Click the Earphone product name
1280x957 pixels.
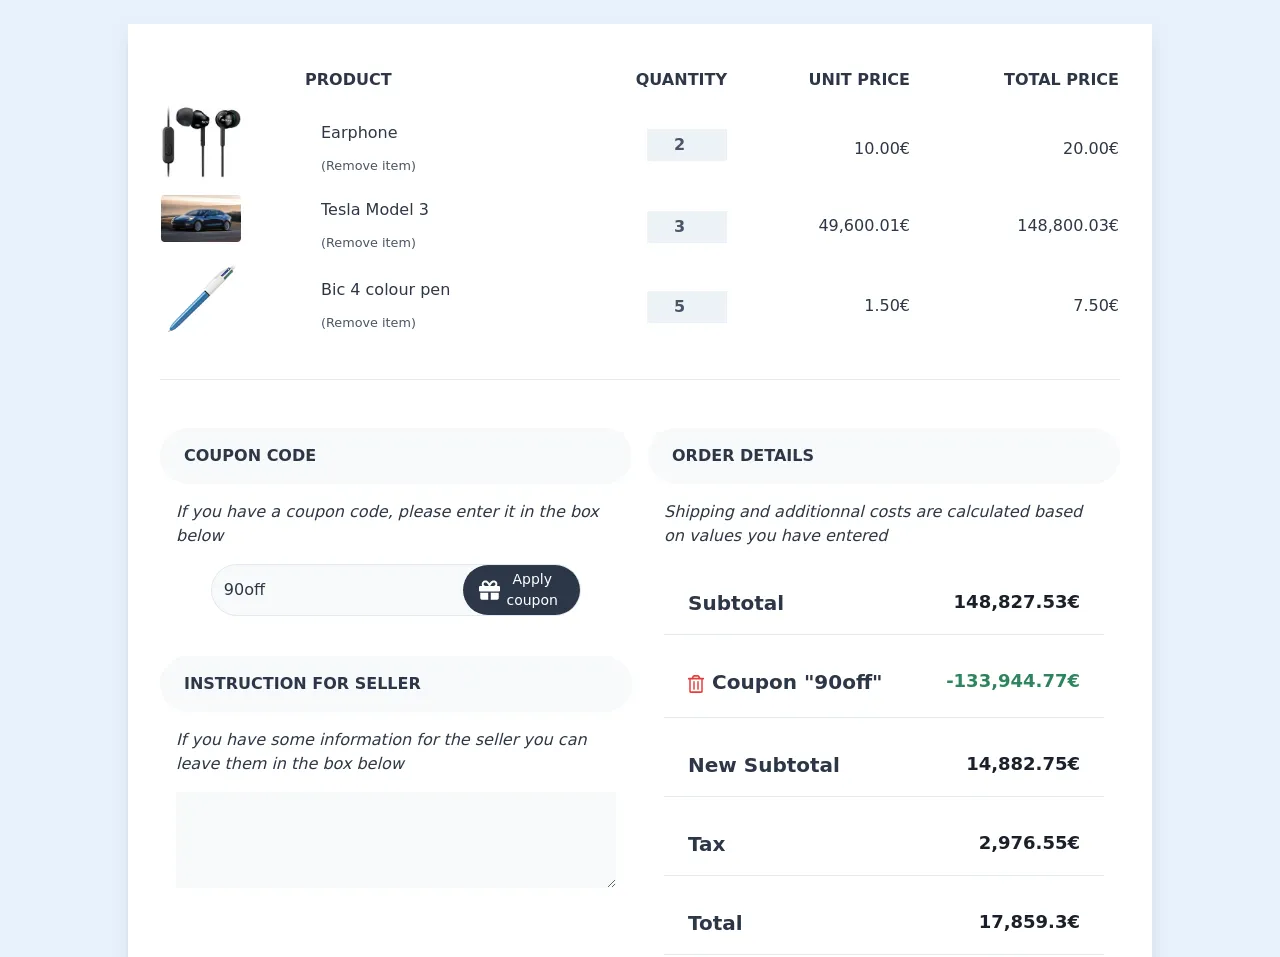359,133
